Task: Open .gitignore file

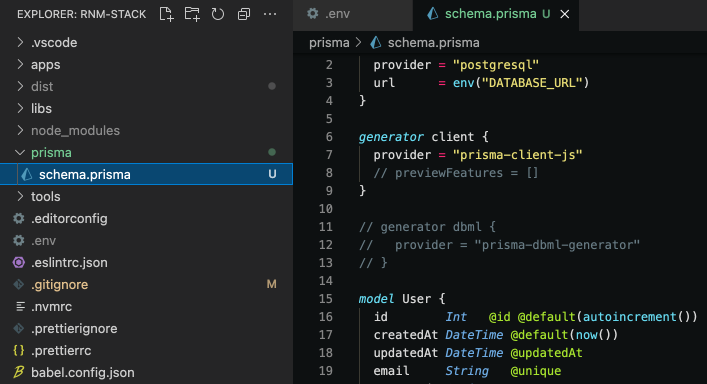Action: (x=60, y=285)
